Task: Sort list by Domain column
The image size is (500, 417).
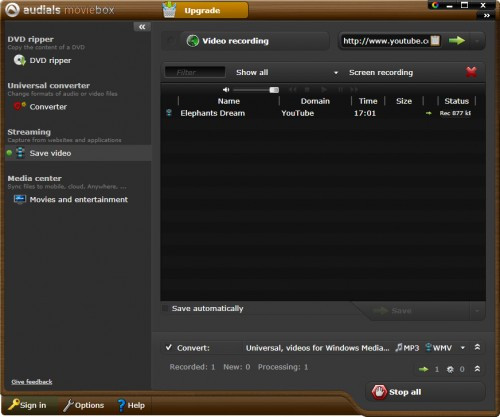Action: coord(315,101)
